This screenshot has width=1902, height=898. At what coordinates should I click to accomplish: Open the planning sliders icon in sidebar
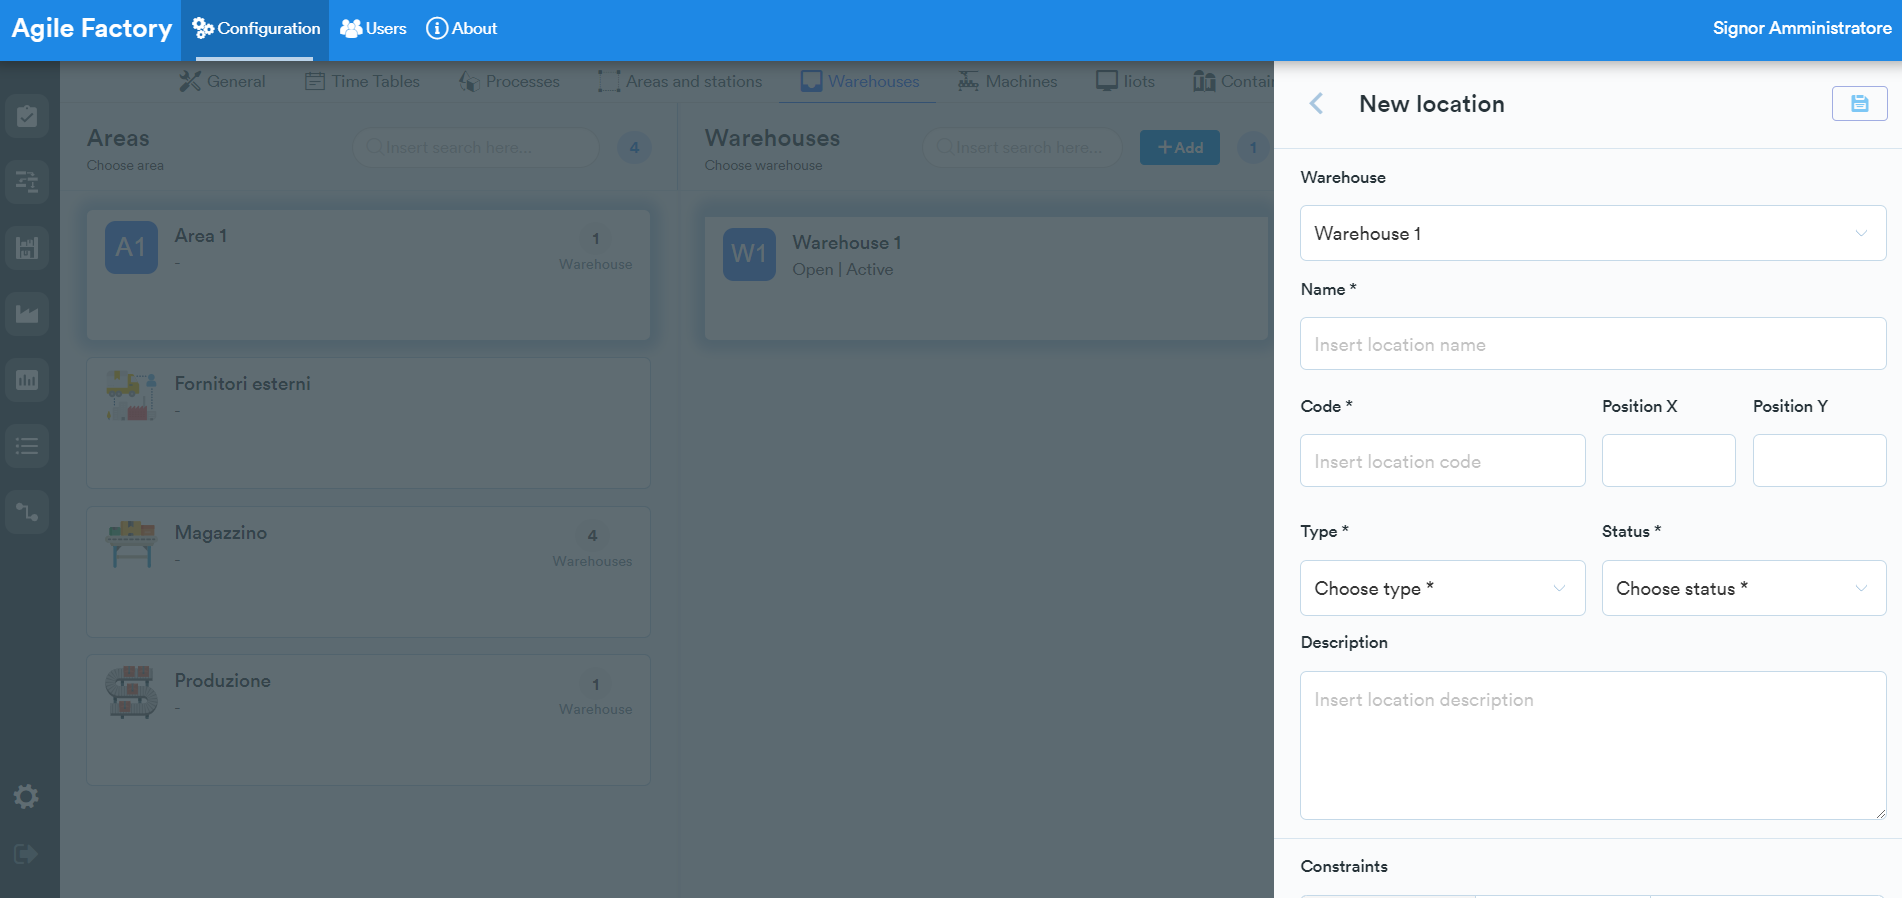pos(27,182)
